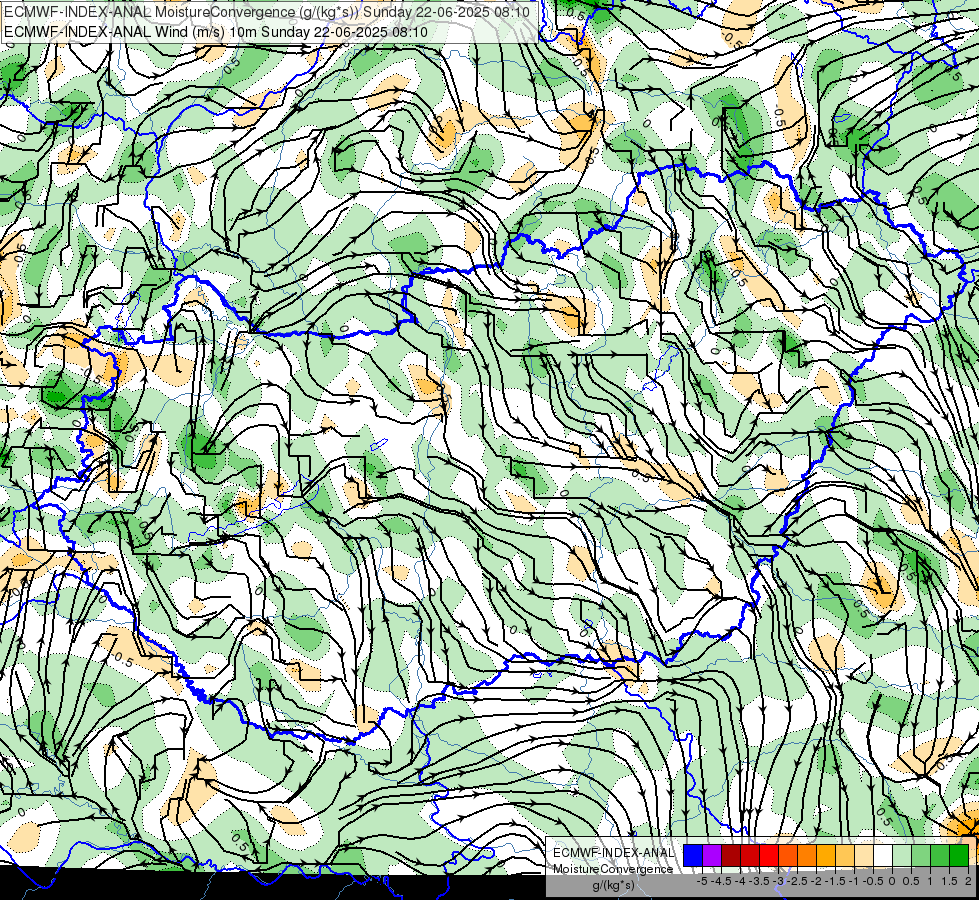This screenshot has width=979, height=900.
Task: Click the purple legend swatch, -5 to -4.5
Action: click(x=712, y=856)
